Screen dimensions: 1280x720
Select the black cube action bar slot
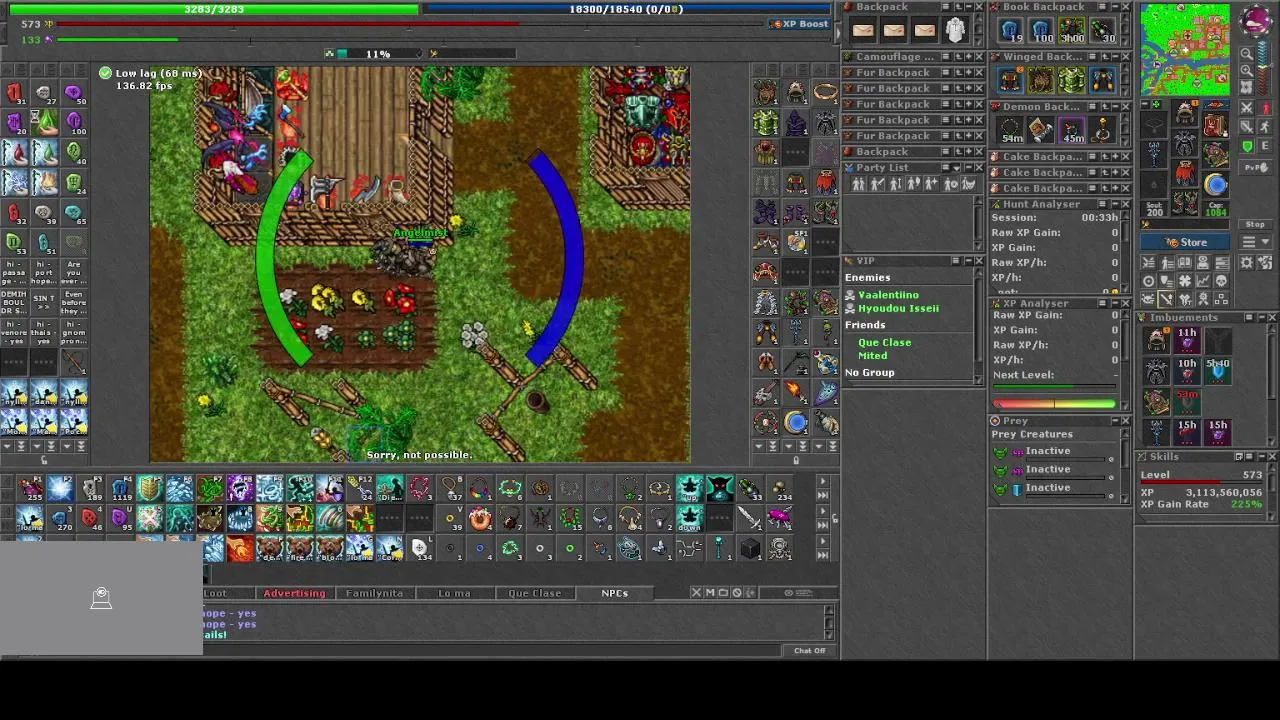click(x=749, y=549)
